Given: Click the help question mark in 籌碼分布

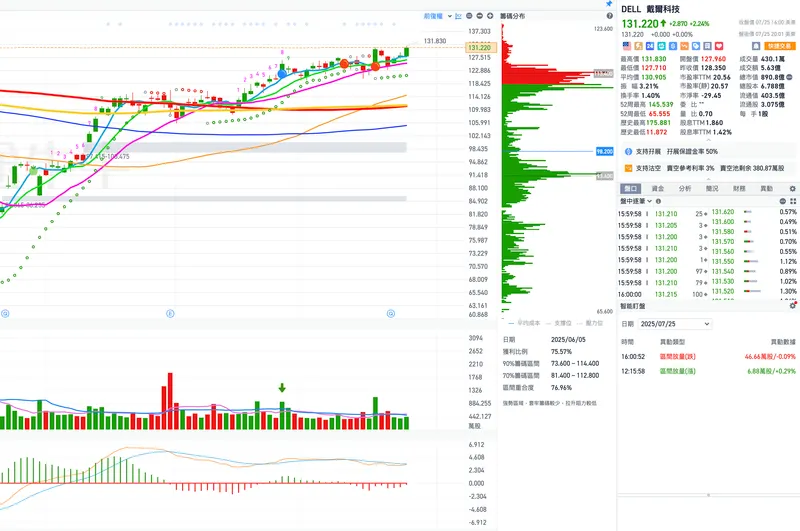Looking at the screenshot, I should (609, 16).
